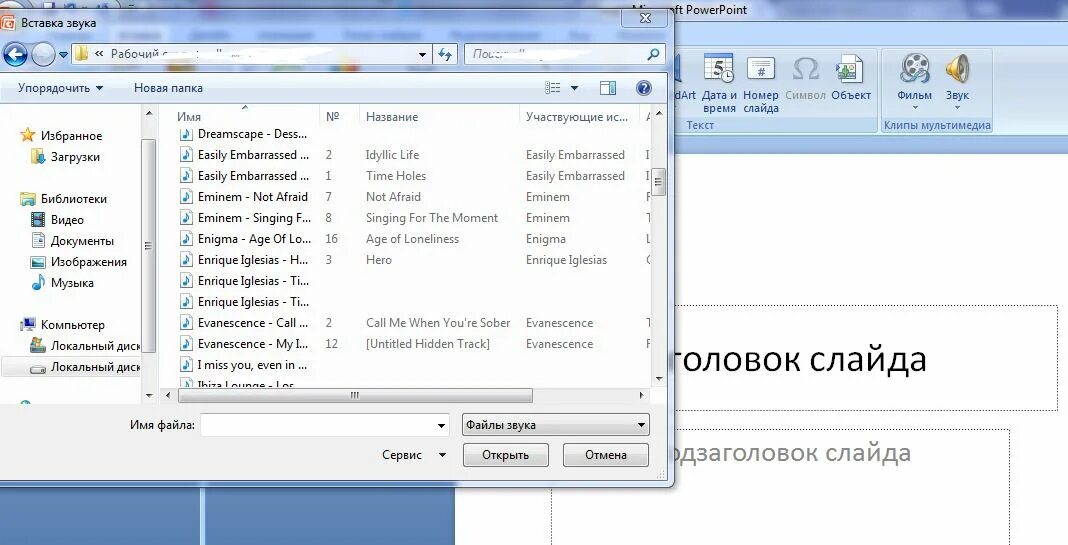Open the Изображения library
The image size is (1068, 545).
(89, 262)
